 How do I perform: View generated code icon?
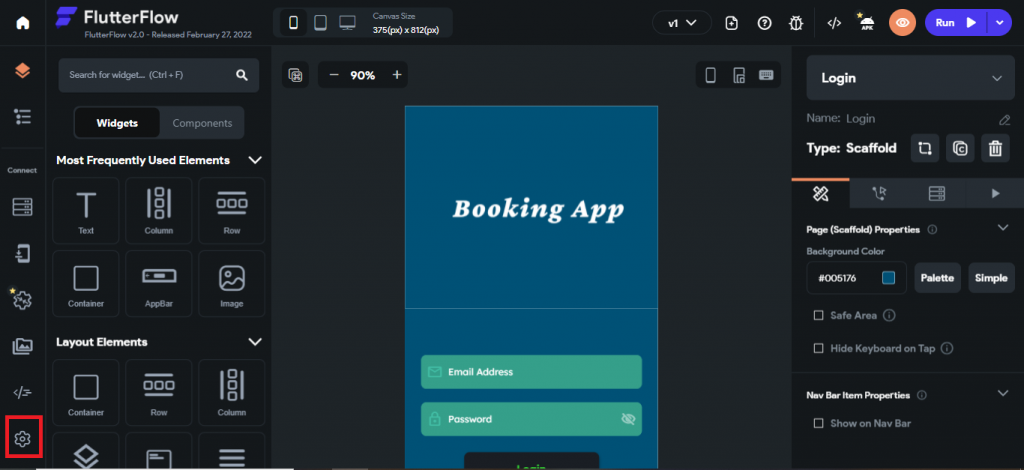pos(834,23)
